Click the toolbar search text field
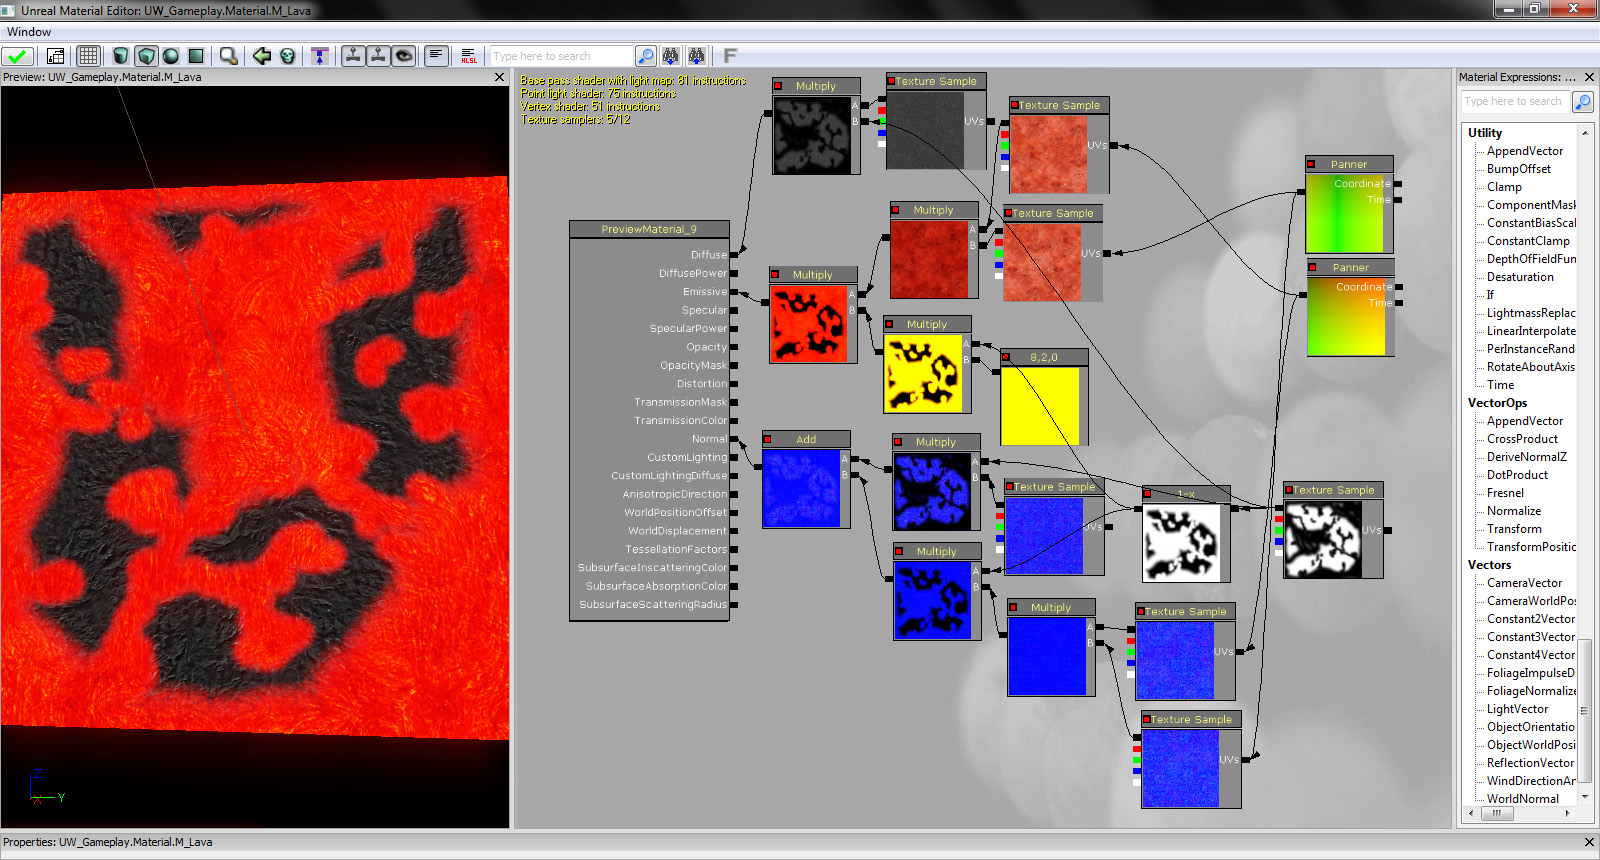 (561, 56)
